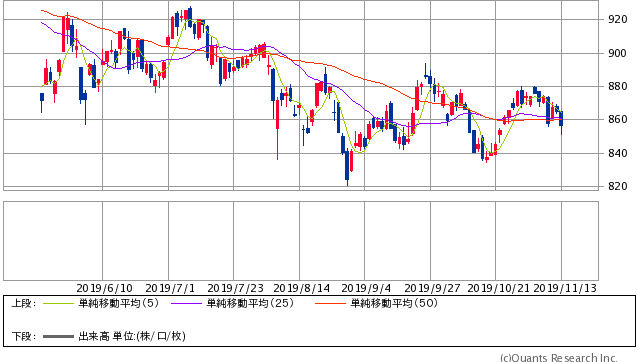Click the 920 price axis label
Image resolution: width=638 pixels, height=362 pixels.
pyautogui.click(x=618, y=19)
